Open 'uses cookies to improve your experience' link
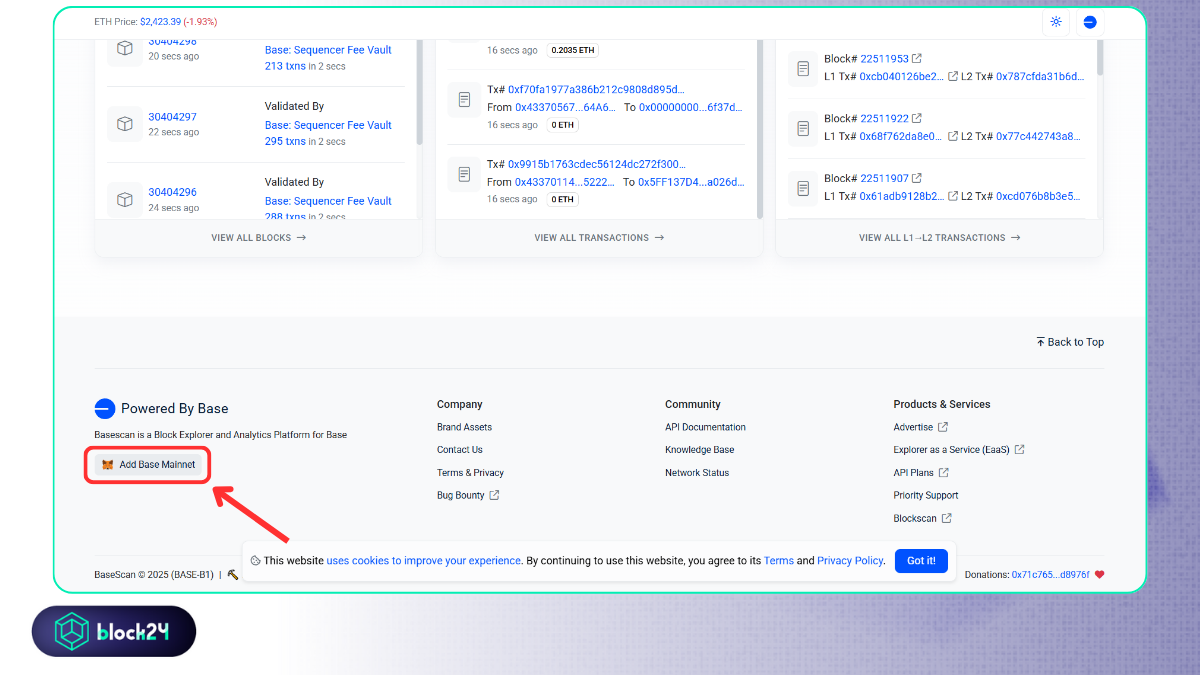 (424, 561)
